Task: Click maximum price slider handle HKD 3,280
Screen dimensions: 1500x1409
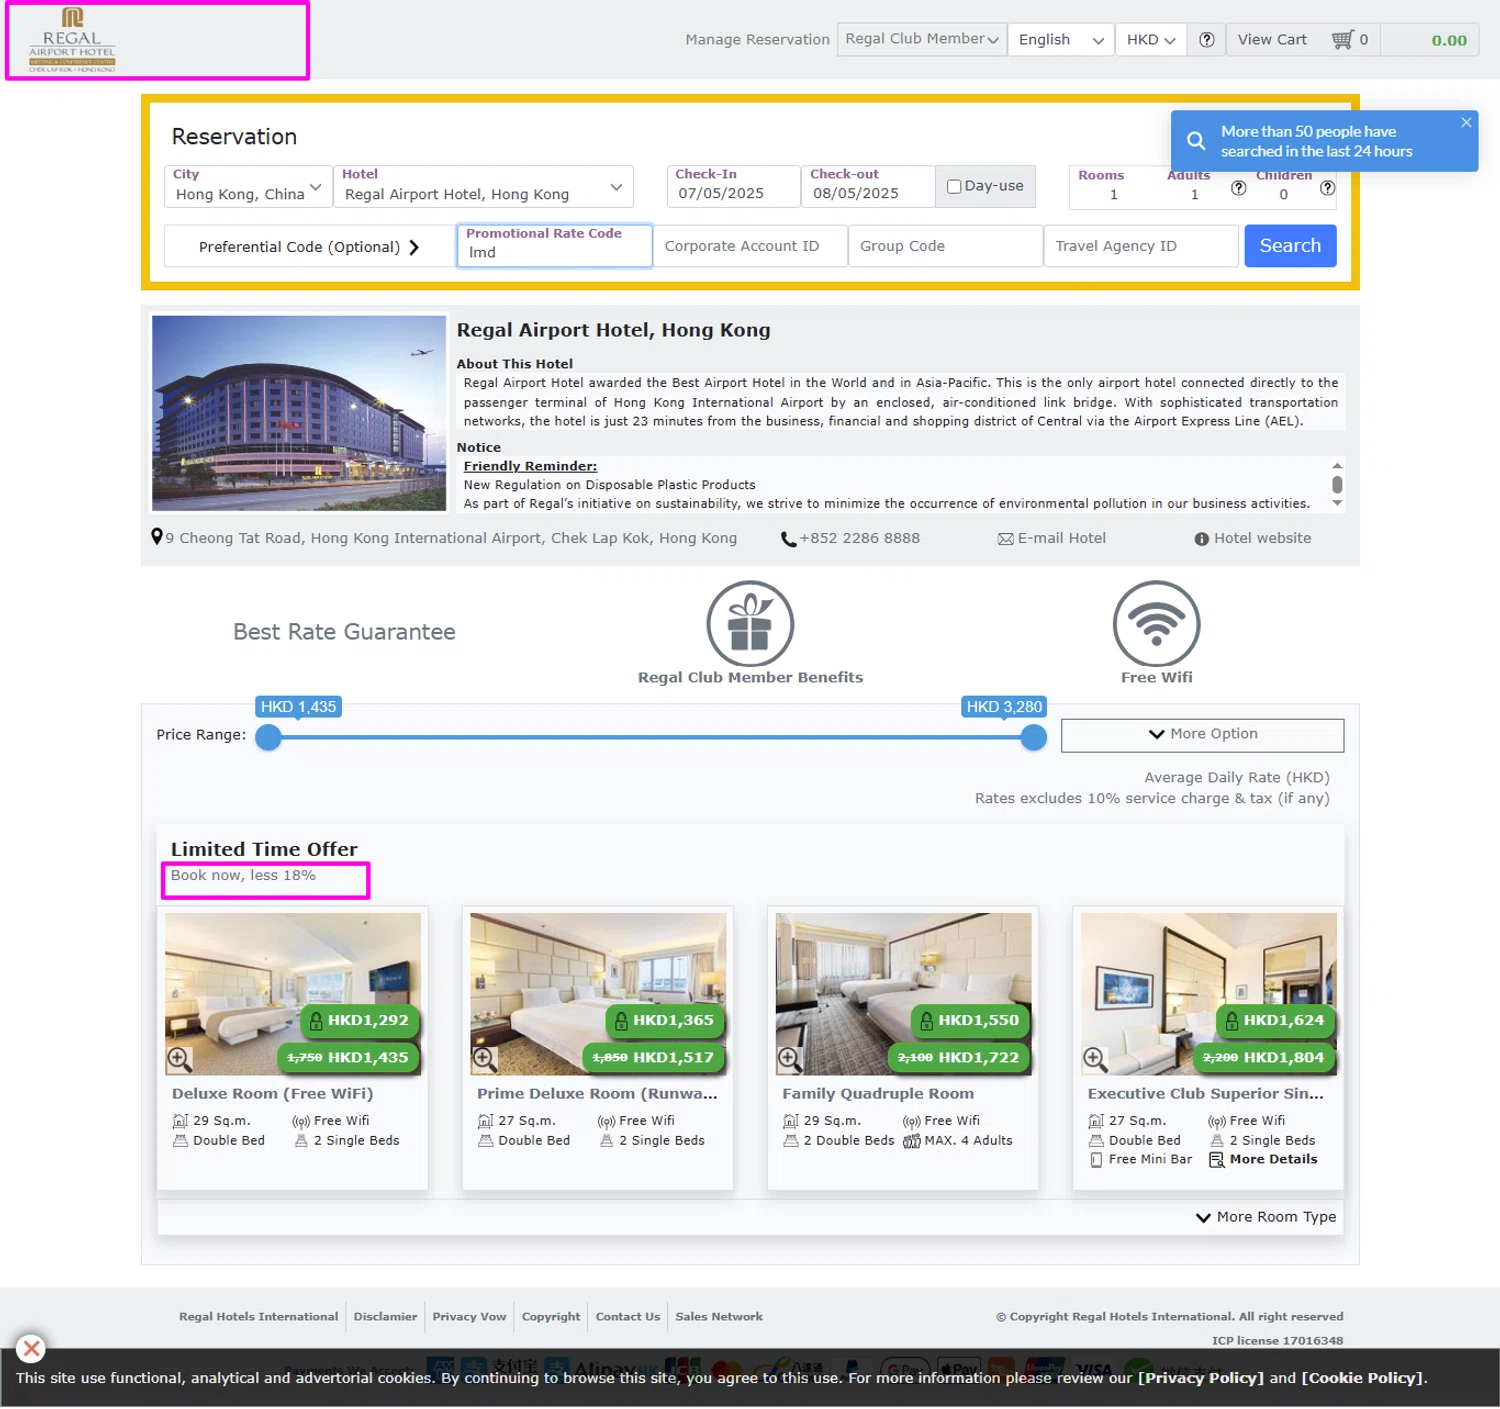Action: pos(1034,738)
